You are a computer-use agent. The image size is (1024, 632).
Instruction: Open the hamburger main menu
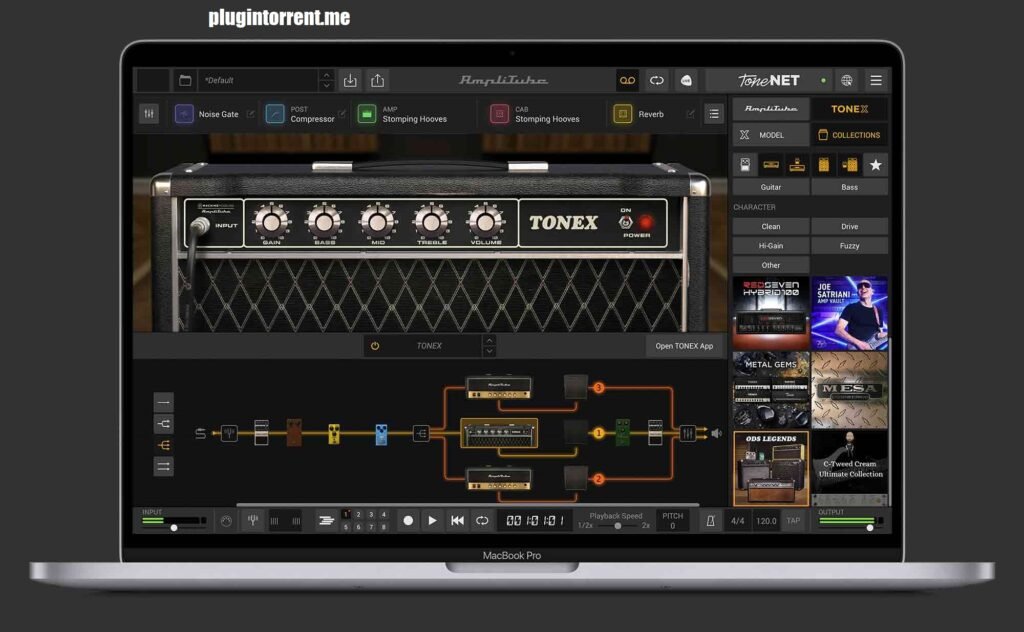(876, 80)
